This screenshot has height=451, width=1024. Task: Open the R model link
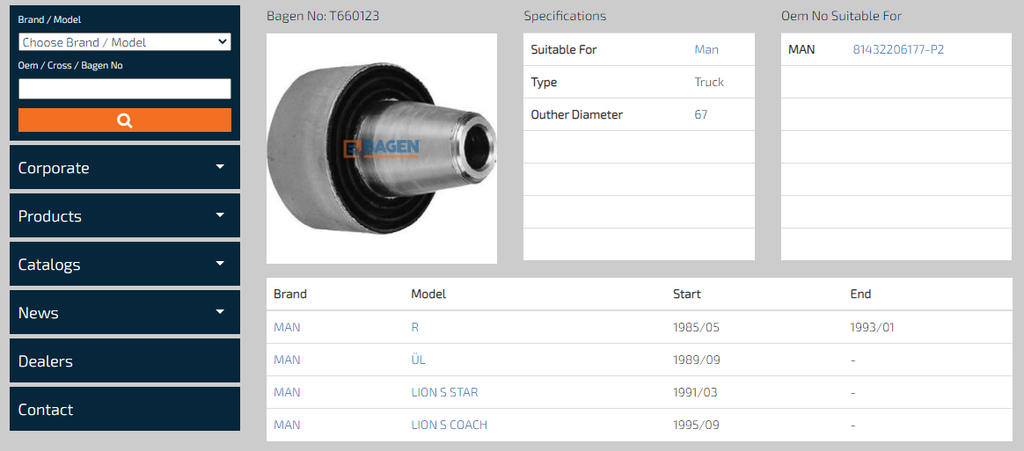[415, 327]
